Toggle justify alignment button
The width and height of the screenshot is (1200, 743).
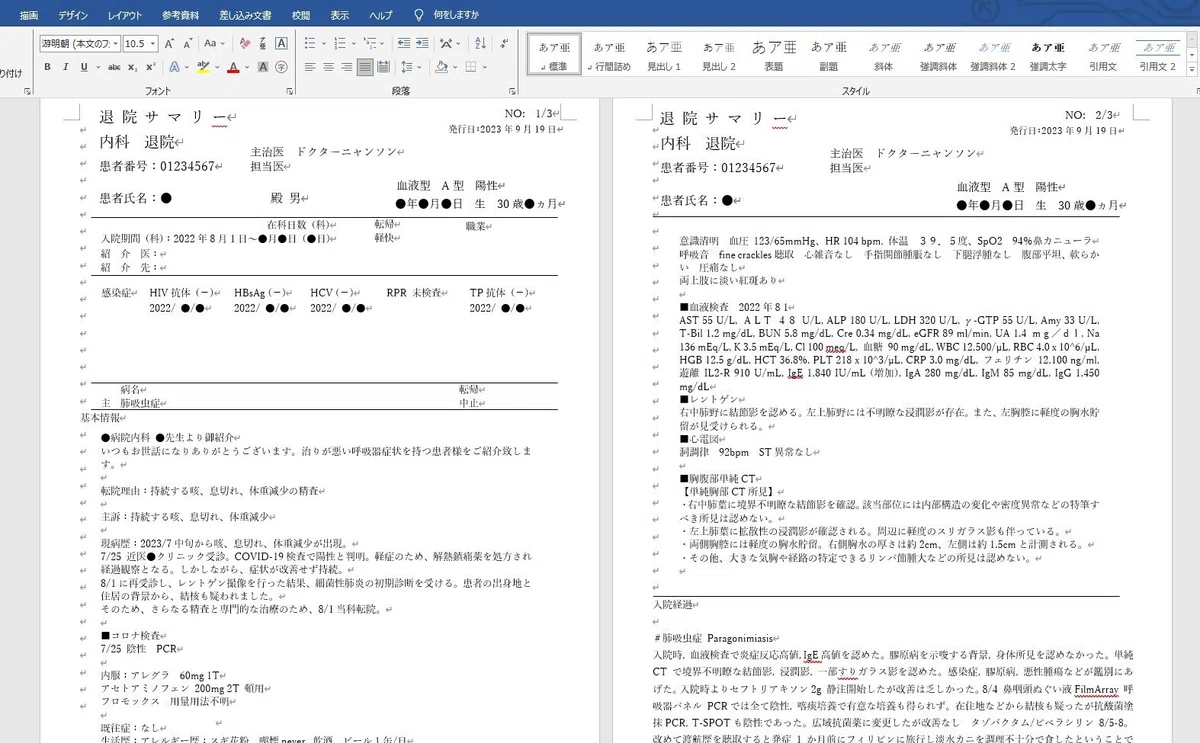click(x=365, y=67)
